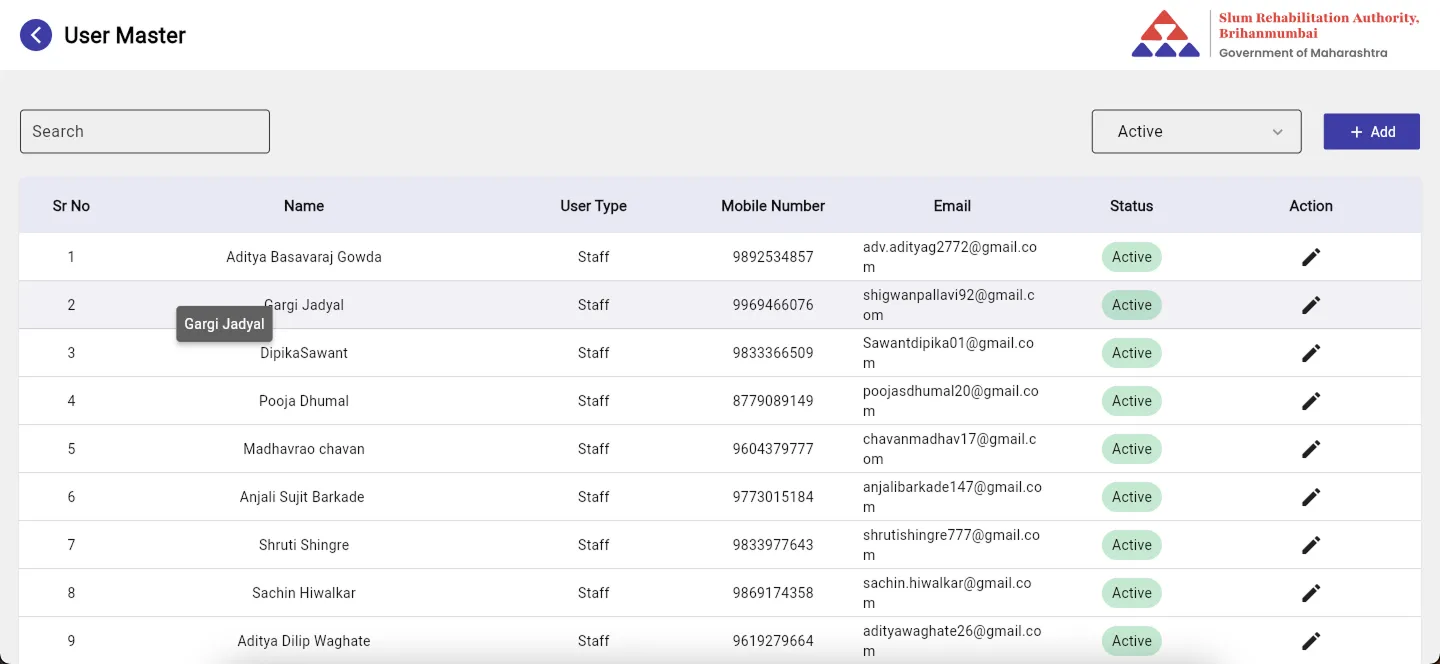
Task: Open the edit pencil for Gargi Jadyal
Action: click(x=1311, y=305)
